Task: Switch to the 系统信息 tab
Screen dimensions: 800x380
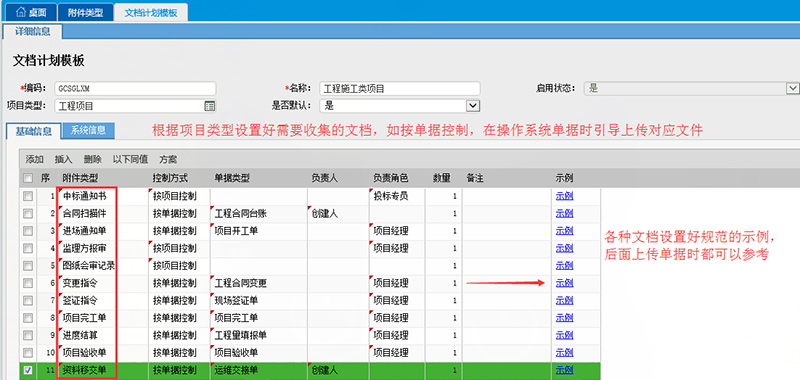Action: [88, 130]
